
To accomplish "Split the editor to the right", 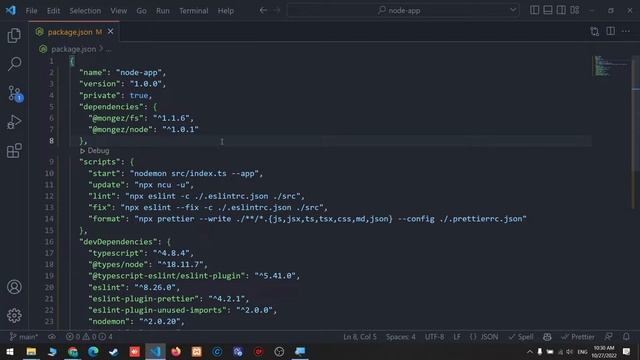I will click(x=611, y=31).
